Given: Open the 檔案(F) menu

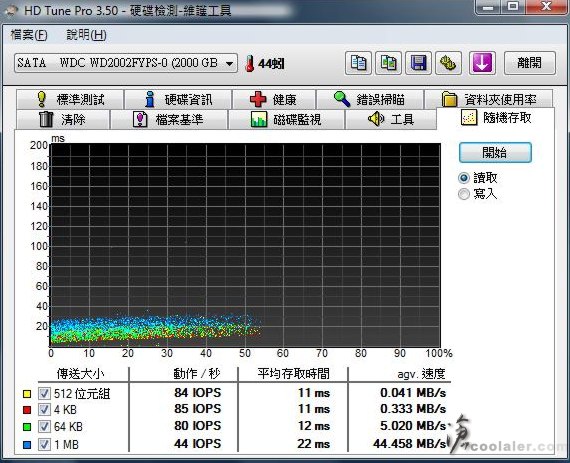Looking at the screenshot, I should (x=29, y=35).
